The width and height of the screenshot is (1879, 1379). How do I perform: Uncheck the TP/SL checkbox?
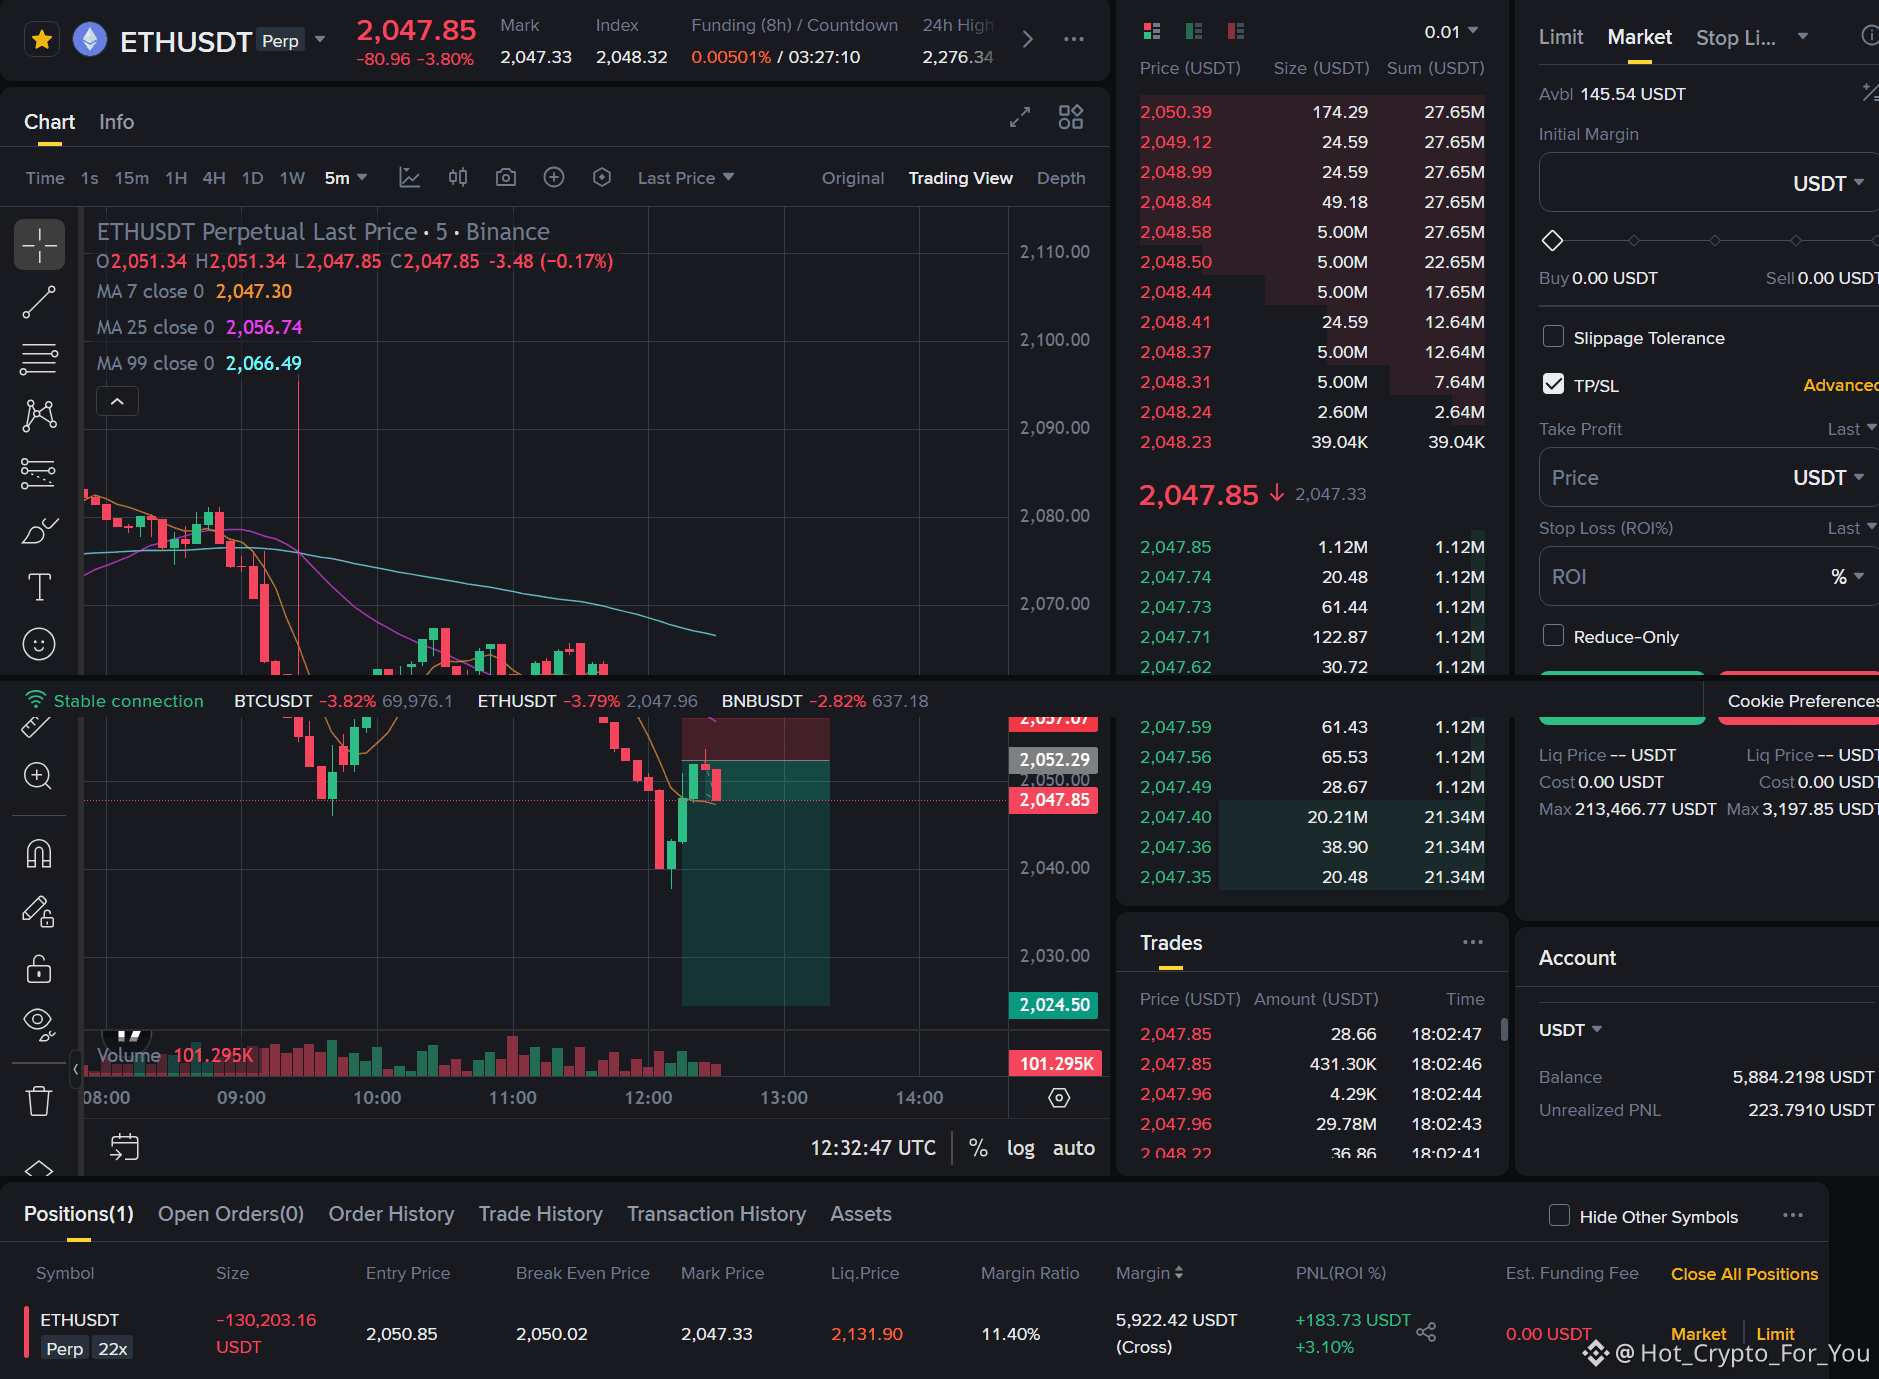(x=1553, y=384)
